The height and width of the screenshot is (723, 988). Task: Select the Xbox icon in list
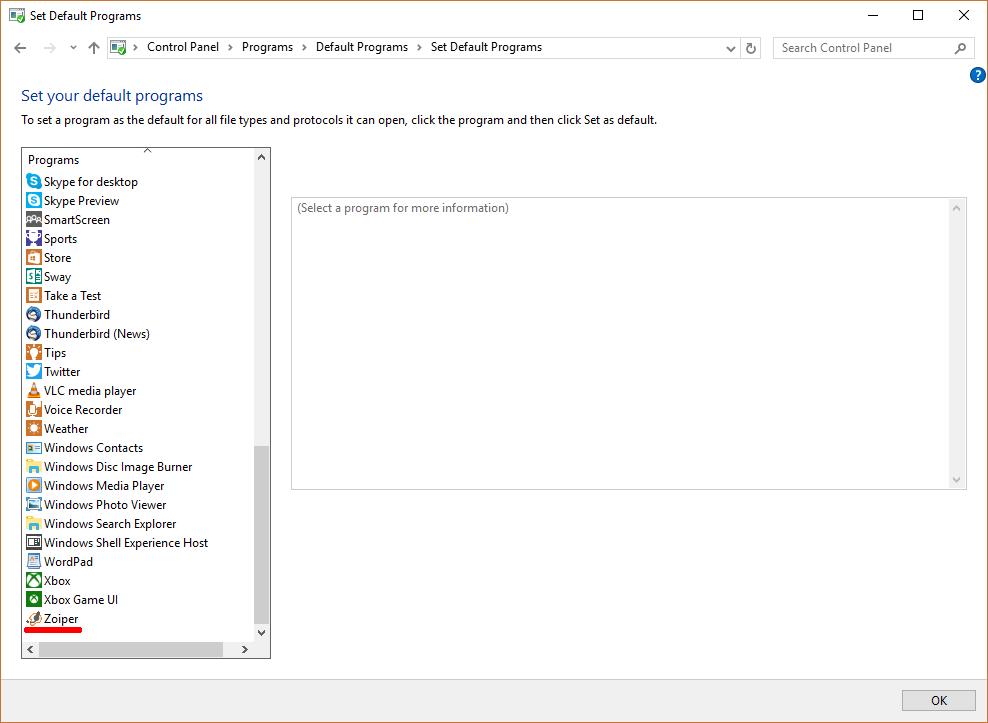pos(34,581)
